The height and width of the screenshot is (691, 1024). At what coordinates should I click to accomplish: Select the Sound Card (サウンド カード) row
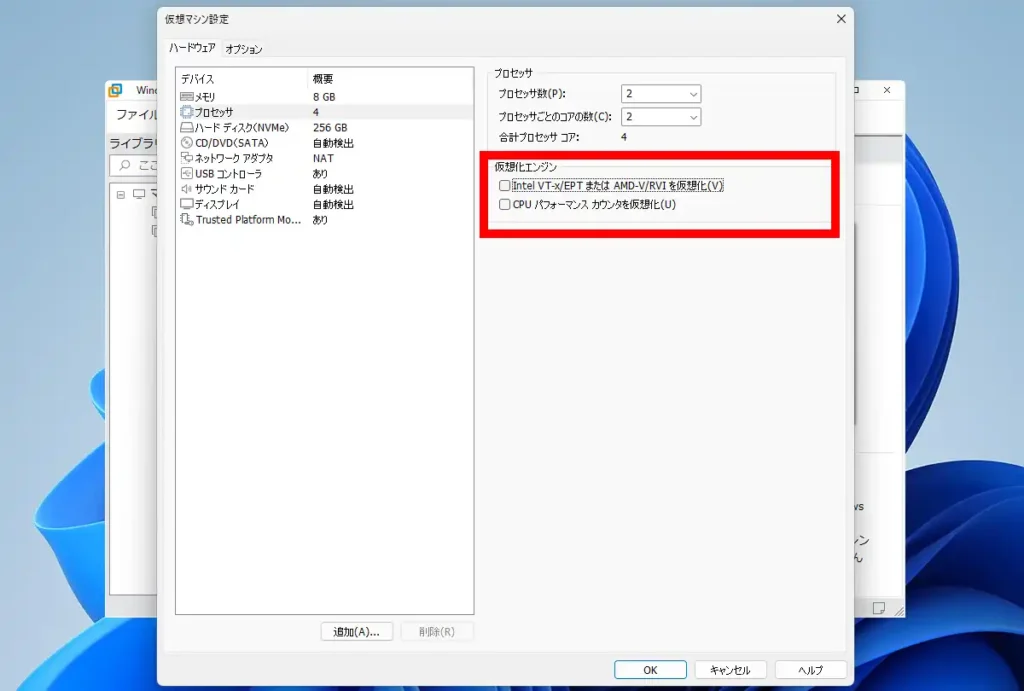click(x=324, y=189)
